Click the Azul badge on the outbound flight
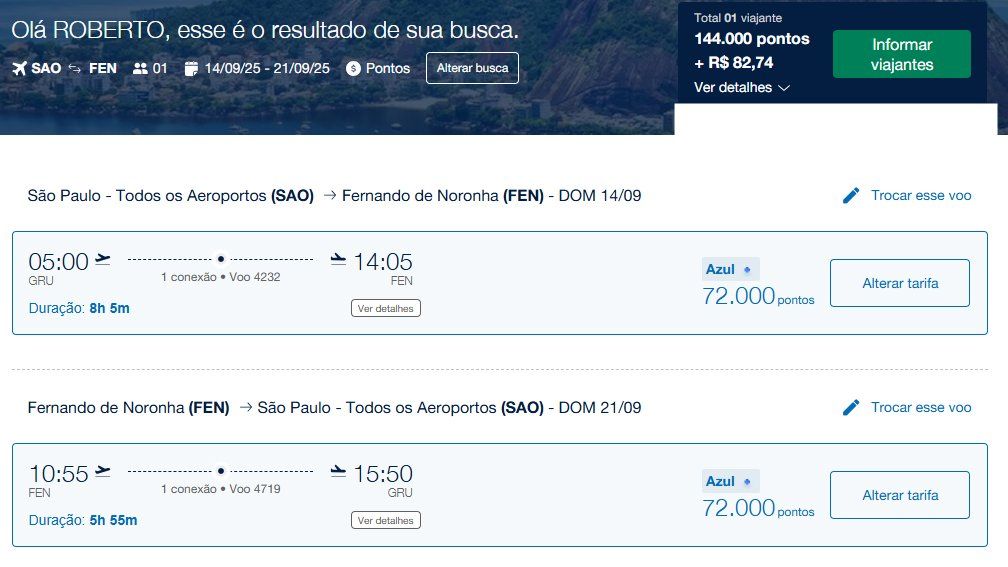 [730, 269]
